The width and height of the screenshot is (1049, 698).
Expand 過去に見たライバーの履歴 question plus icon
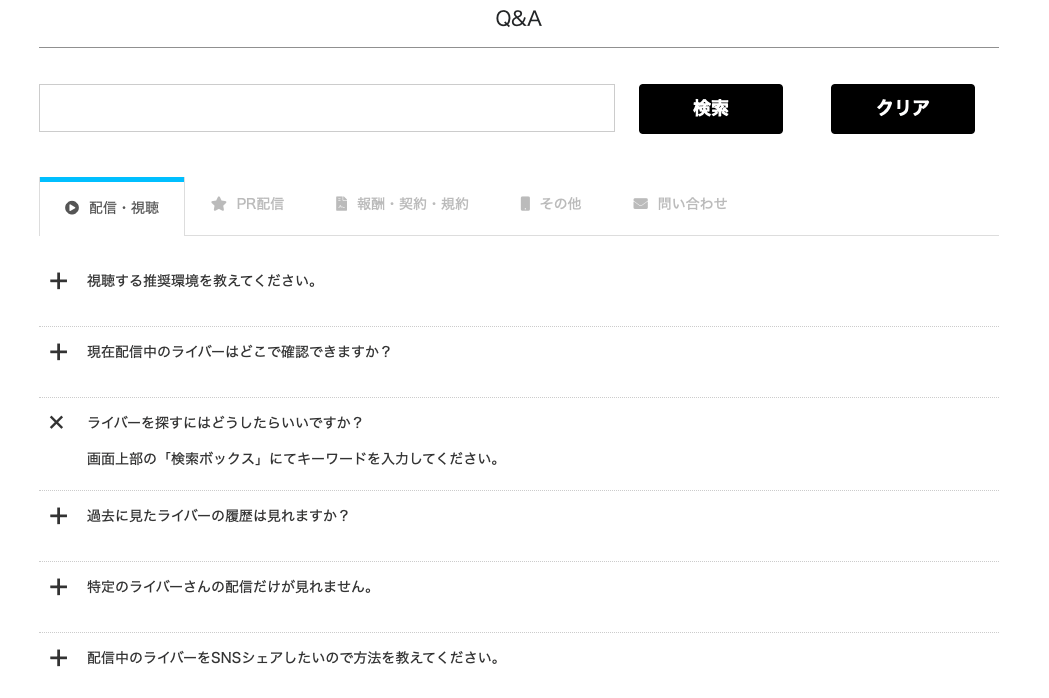click(x=58, y=516)
